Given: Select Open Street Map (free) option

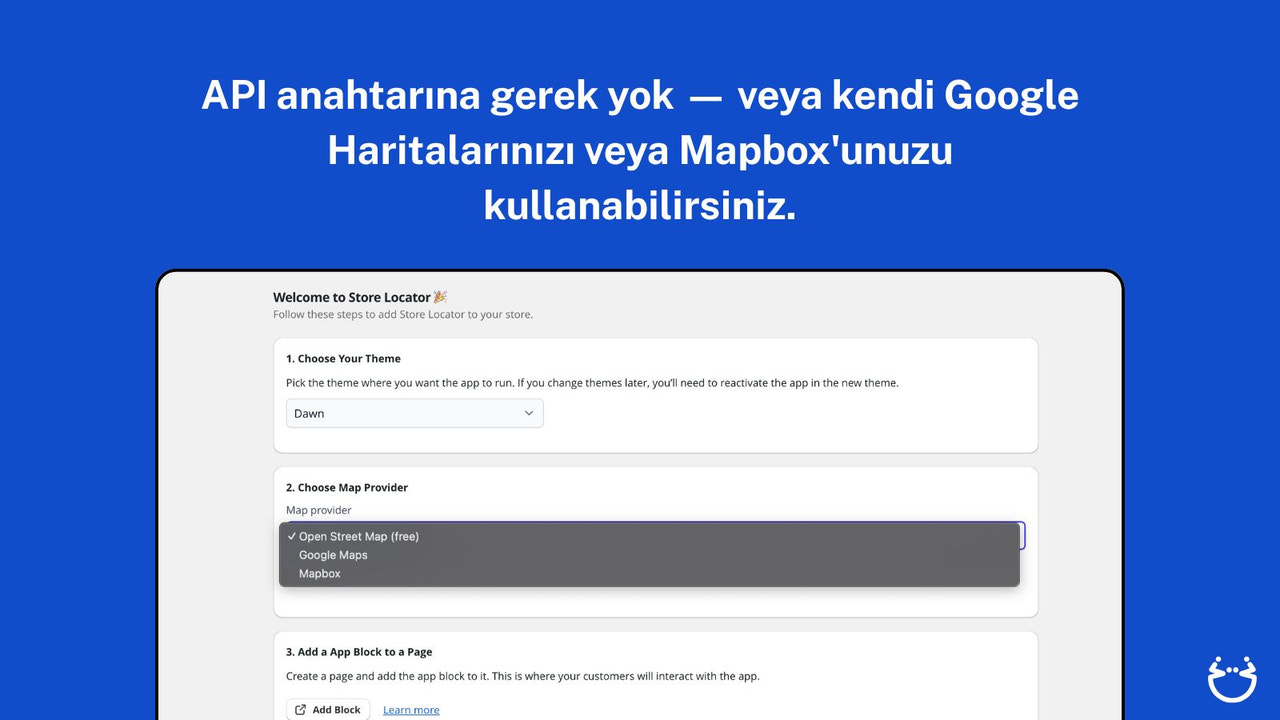Looking at the screenshot, I should pyautogui.click(x=649, y=536).
